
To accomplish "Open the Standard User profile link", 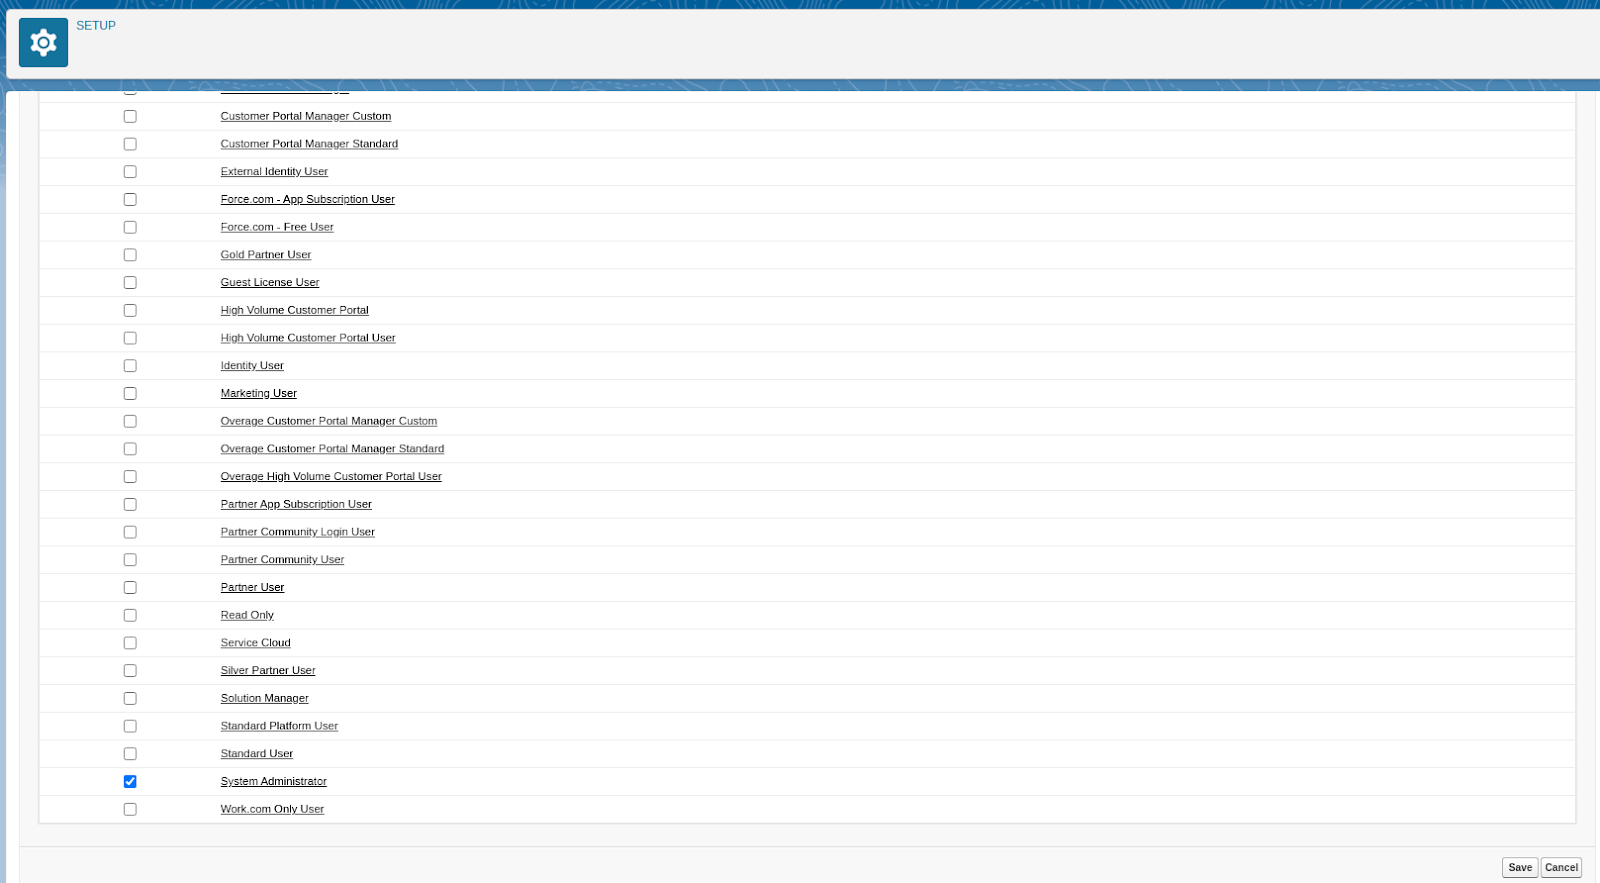I will pyautogui.click(x=257, y=754).
